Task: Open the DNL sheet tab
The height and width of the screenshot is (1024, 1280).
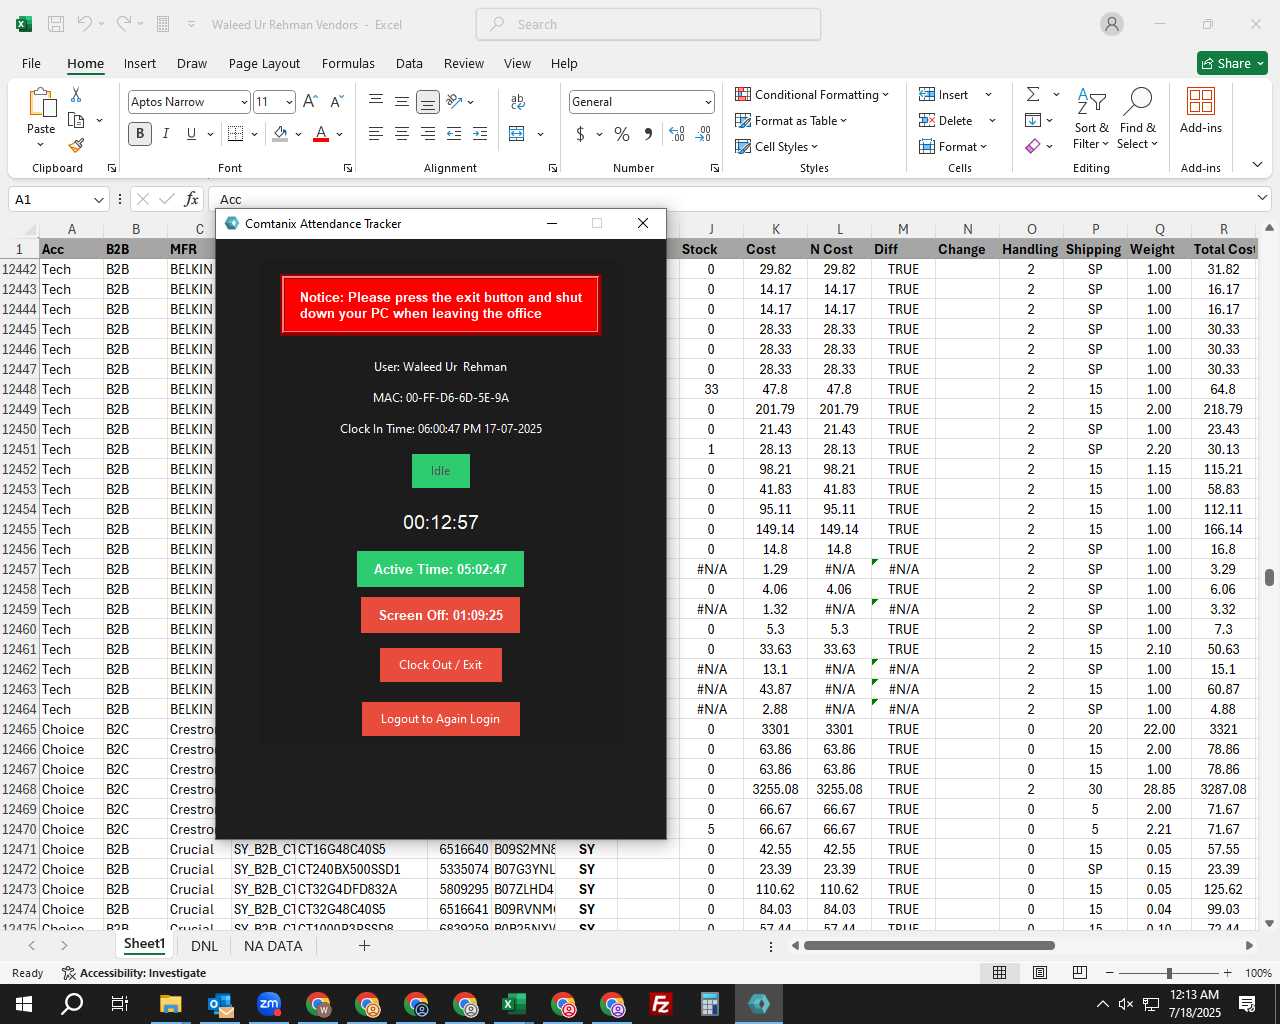Action: [204, 945]
